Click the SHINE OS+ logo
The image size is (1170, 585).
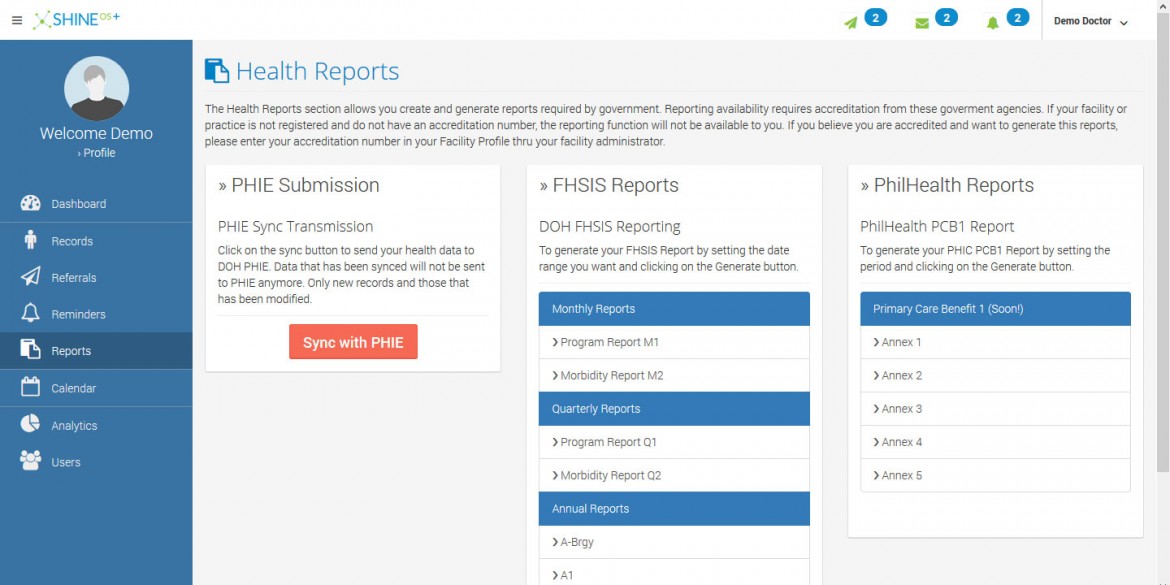[x=76, y=19]
